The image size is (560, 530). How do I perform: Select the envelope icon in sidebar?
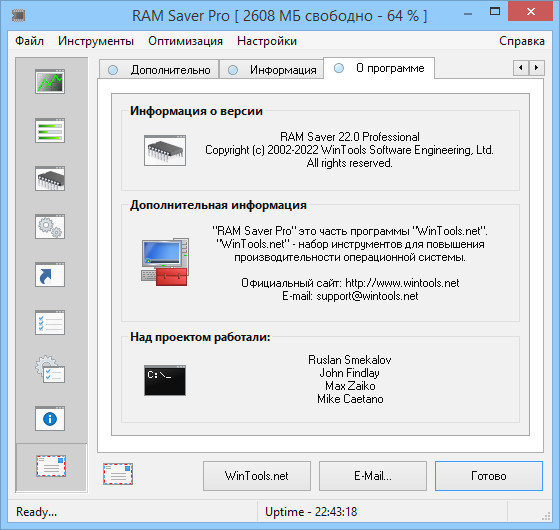(51, 466)
